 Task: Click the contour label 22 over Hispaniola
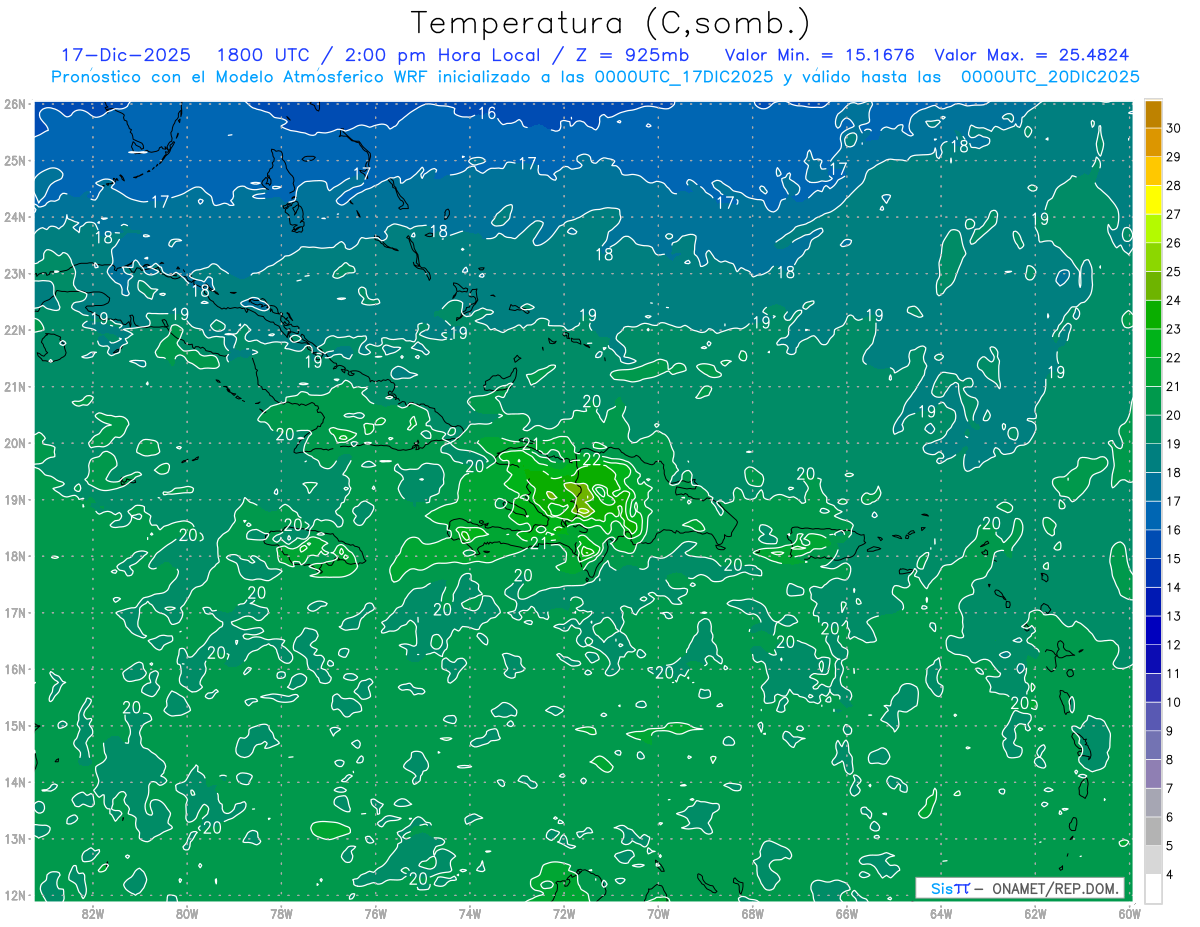tap(591, 459)
